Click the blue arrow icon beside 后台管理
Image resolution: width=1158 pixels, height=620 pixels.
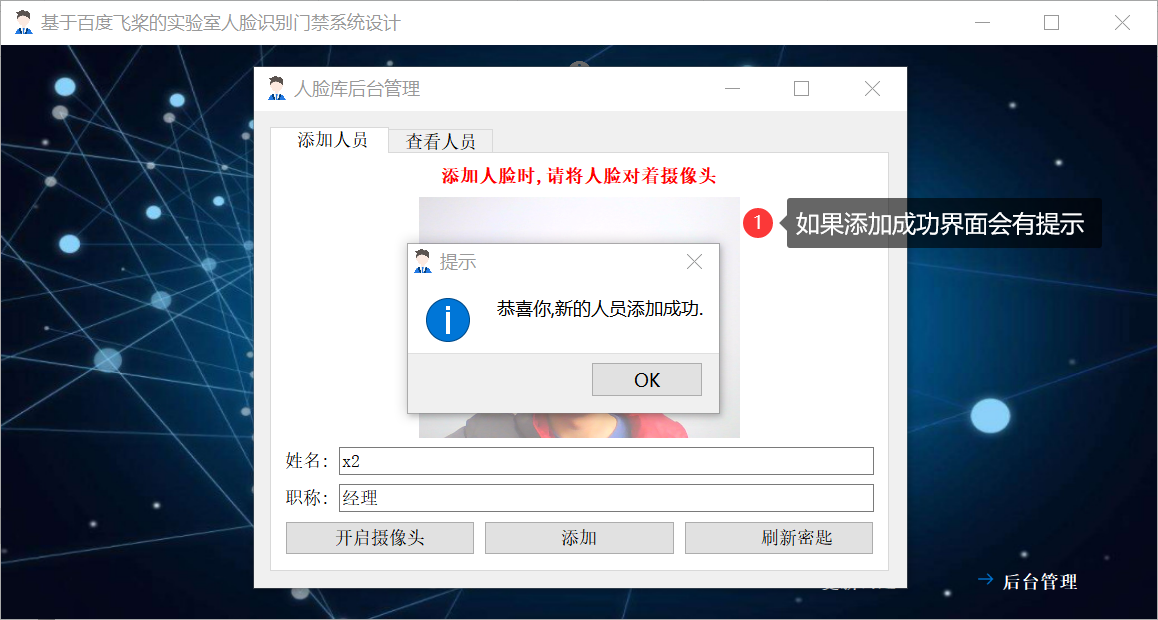point(985,579)
